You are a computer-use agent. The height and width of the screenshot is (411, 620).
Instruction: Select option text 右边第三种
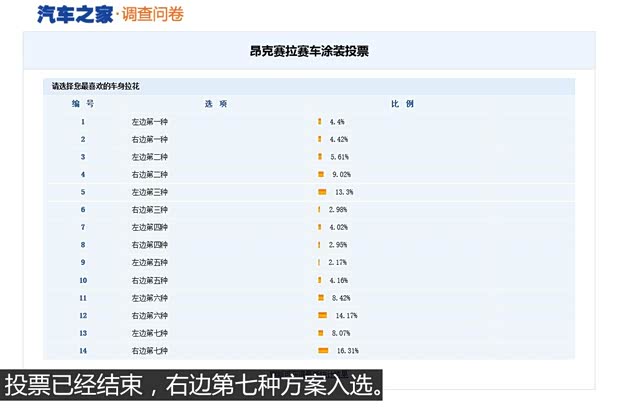149,210
